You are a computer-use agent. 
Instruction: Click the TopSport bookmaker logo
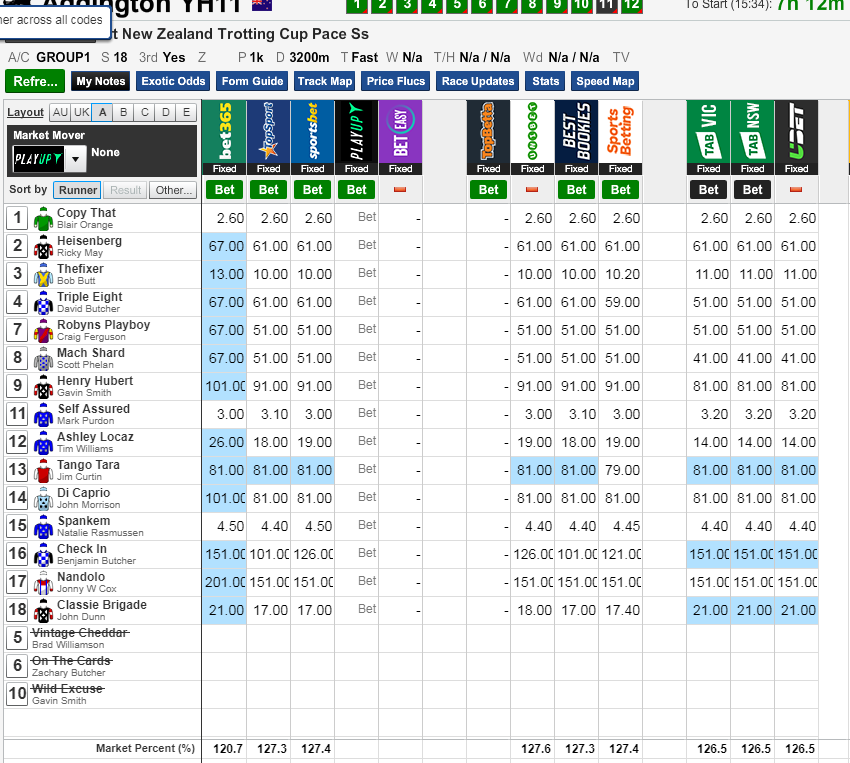point(268,131)
